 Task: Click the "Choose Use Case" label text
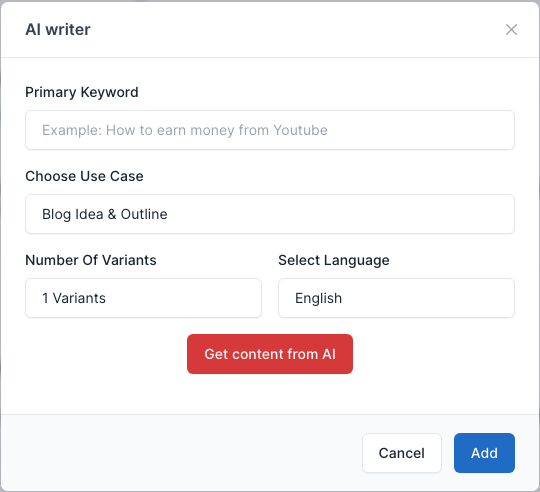point(84,176)
